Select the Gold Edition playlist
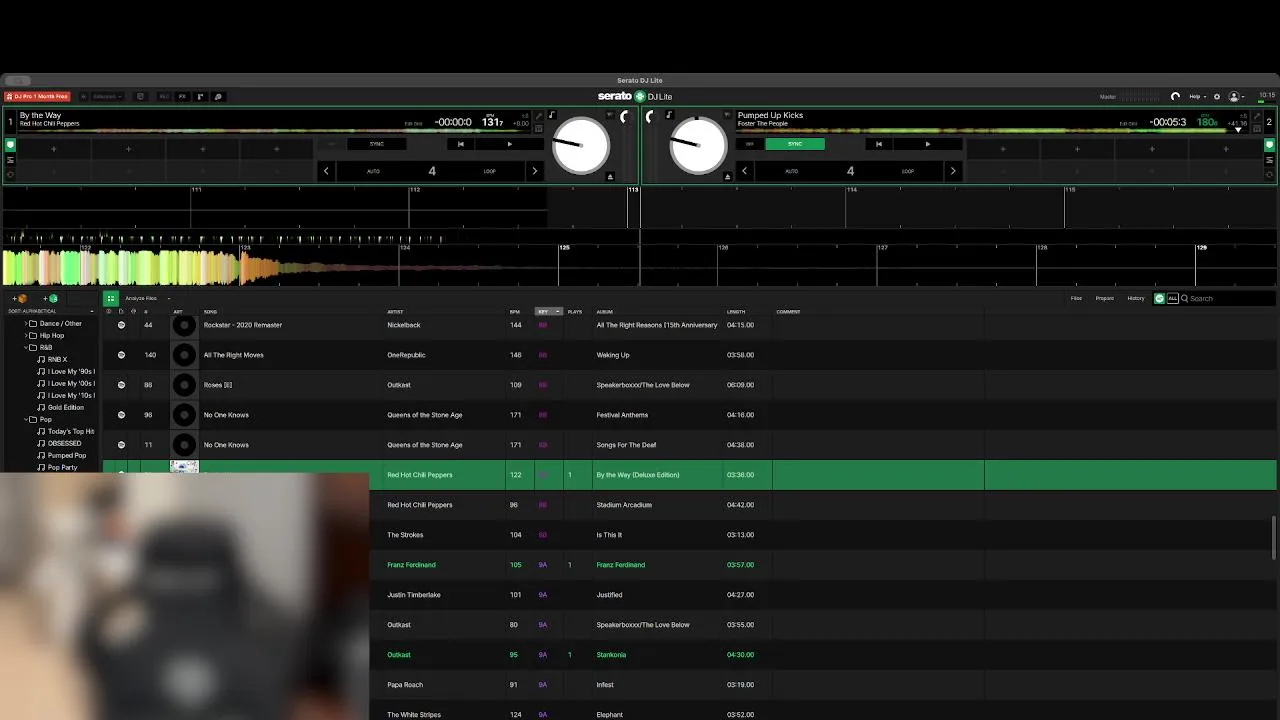The height and width of the screenshot is (720, 1280). click(65, 408)
